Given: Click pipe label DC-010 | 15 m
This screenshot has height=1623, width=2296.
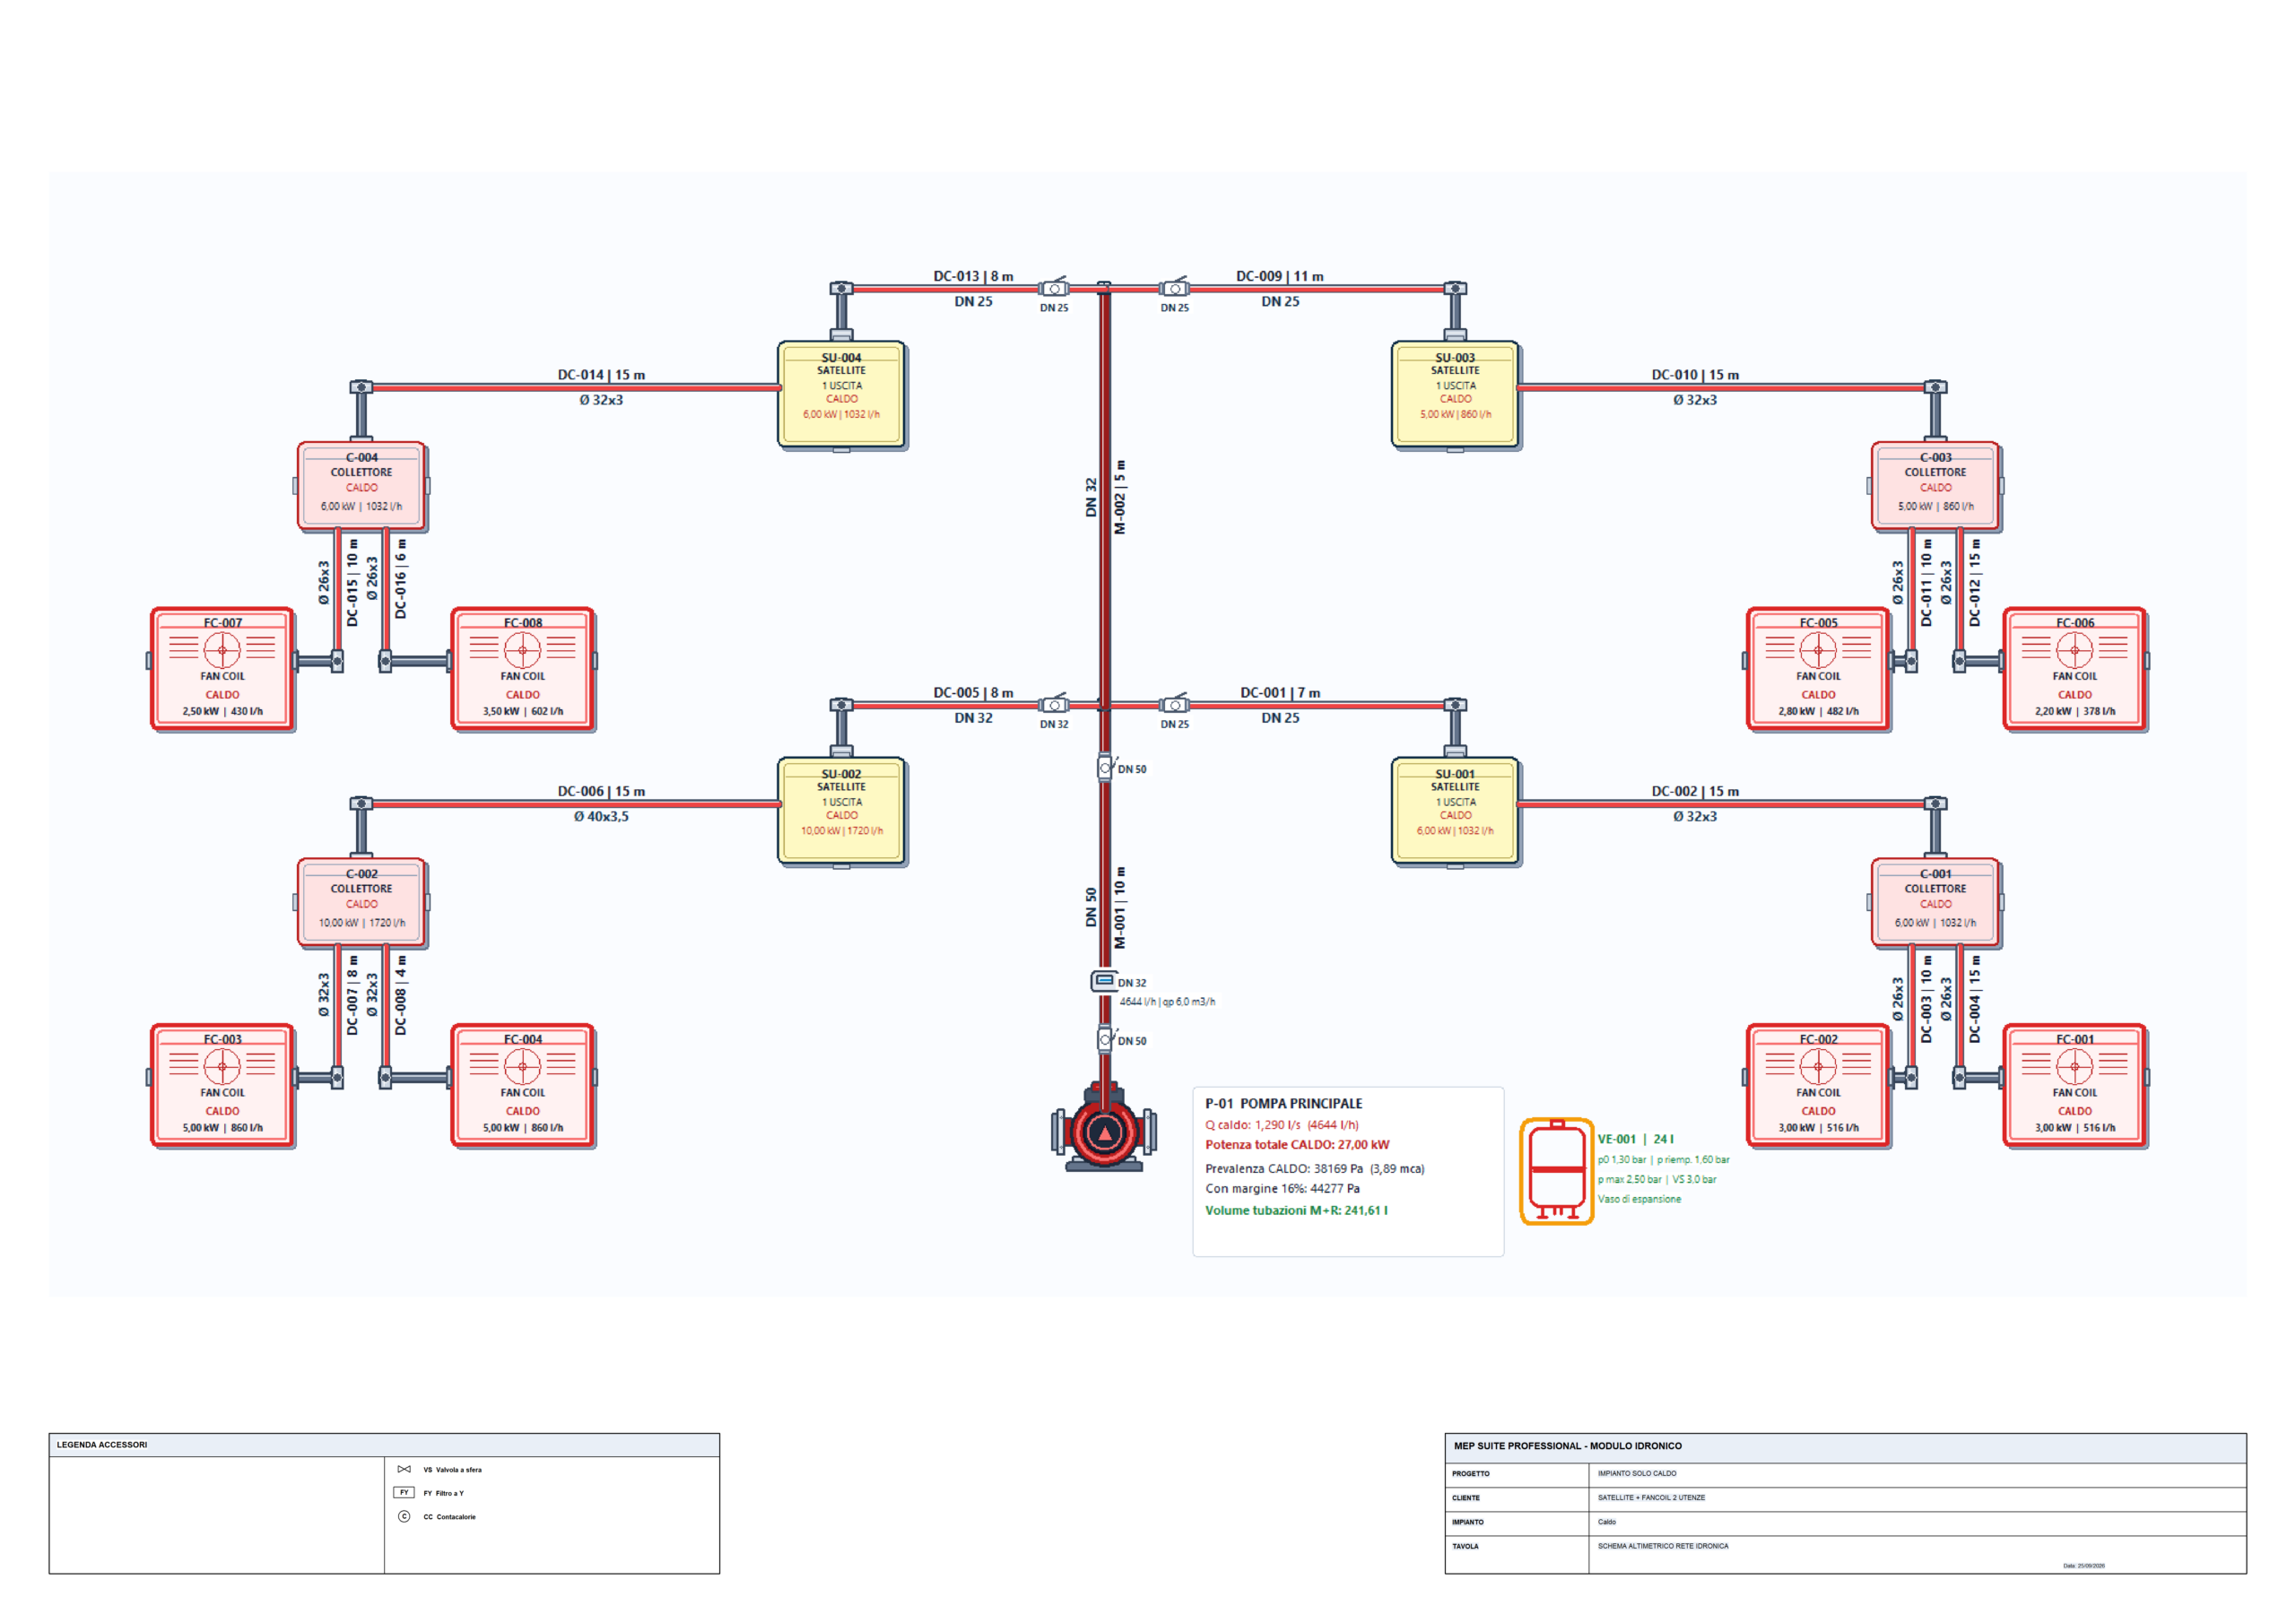Looking at the screenshot, I should 1695,375.
